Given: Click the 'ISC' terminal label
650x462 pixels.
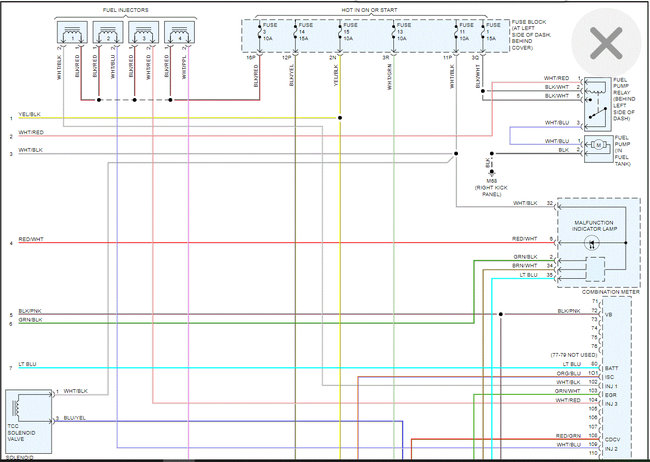Looking at the screenshot, I should [609, 377].
